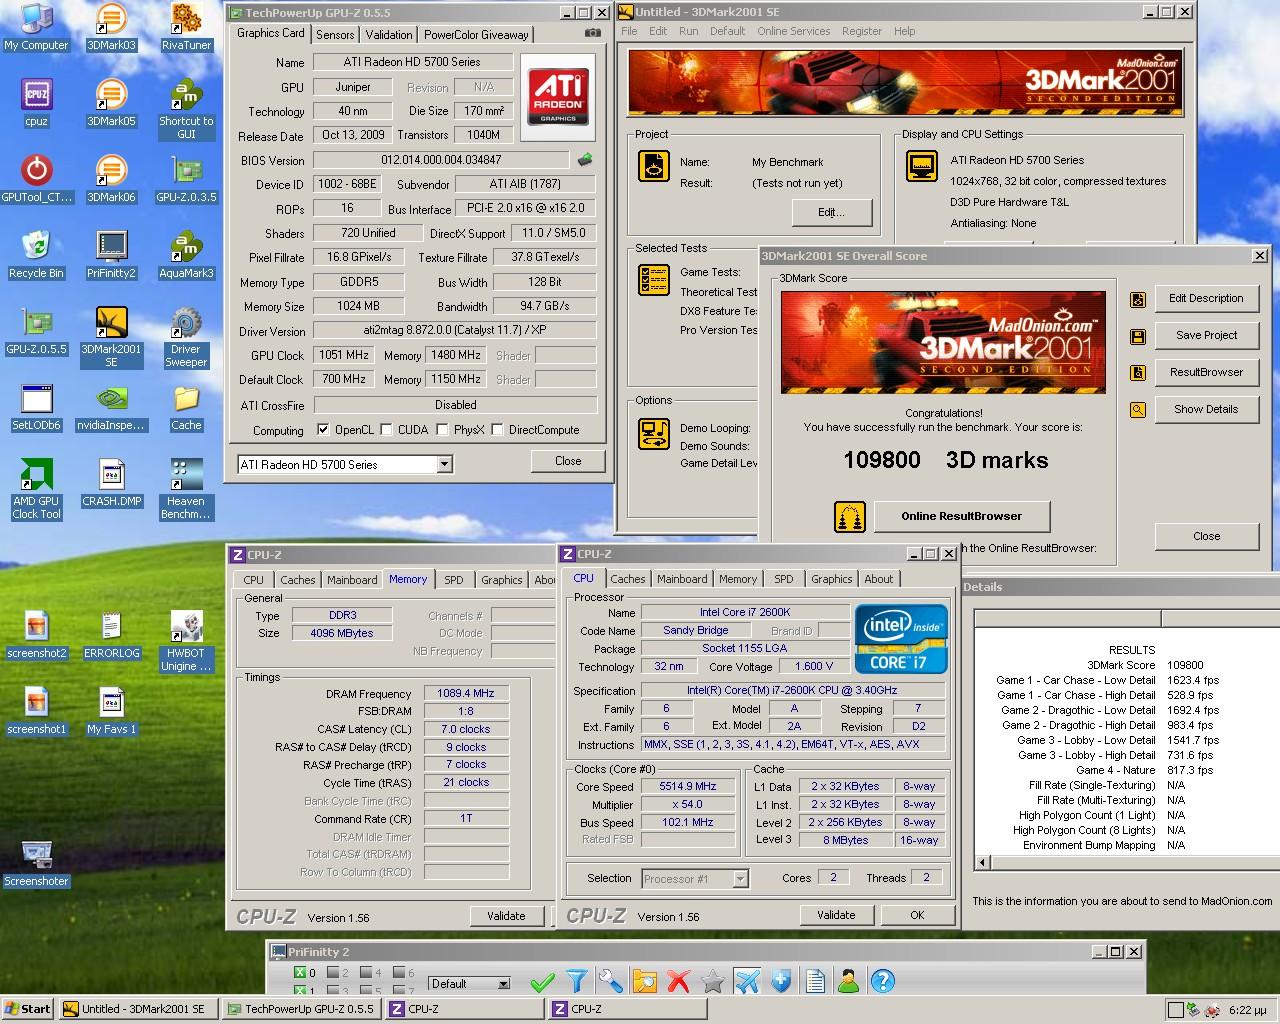Click the Save Project floppy icon
Viewport: 1280px width, 1024px height.
[1138, 336]
